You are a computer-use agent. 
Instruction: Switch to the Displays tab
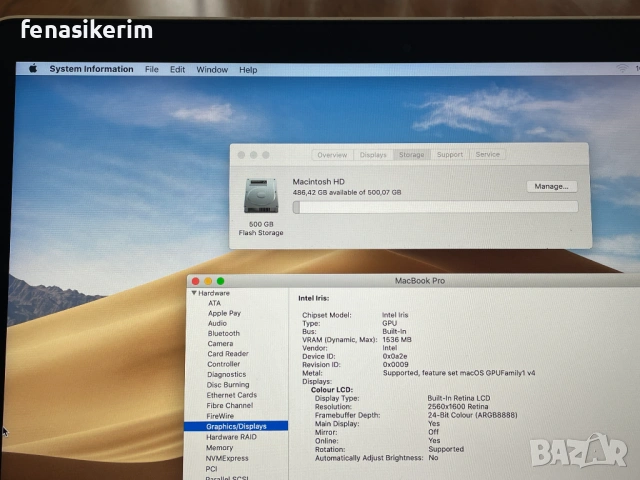click(373, 155)
